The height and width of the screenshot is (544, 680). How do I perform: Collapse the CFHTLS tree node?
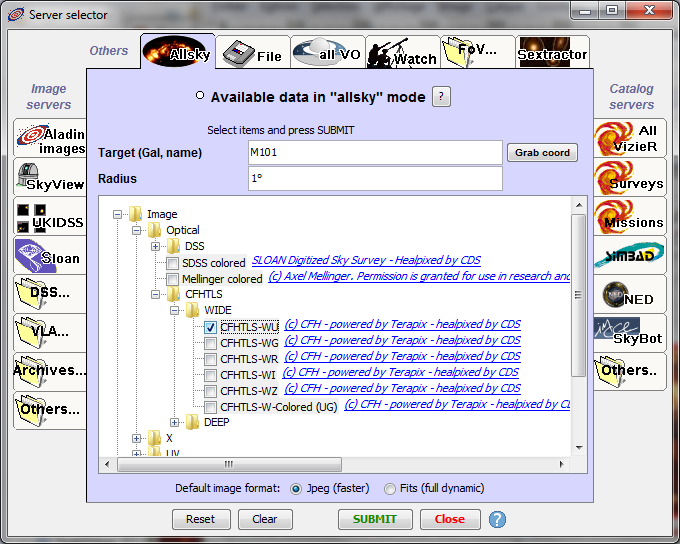[x=155, y=294]
